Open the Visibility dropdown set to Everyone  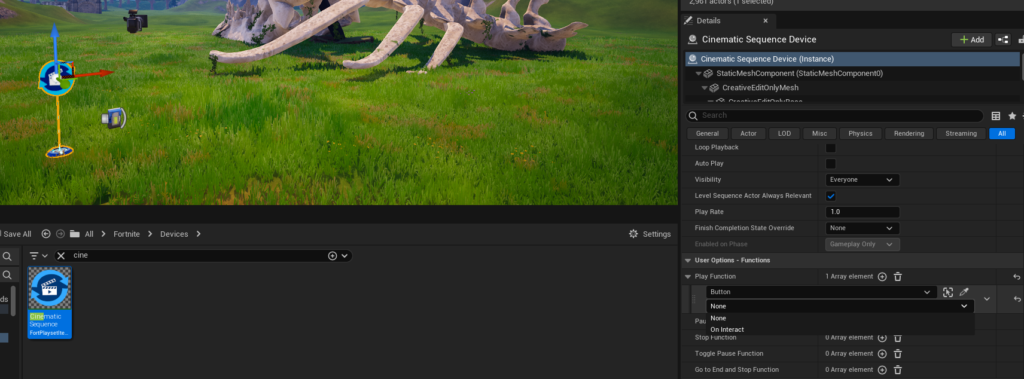pos(862,180)
